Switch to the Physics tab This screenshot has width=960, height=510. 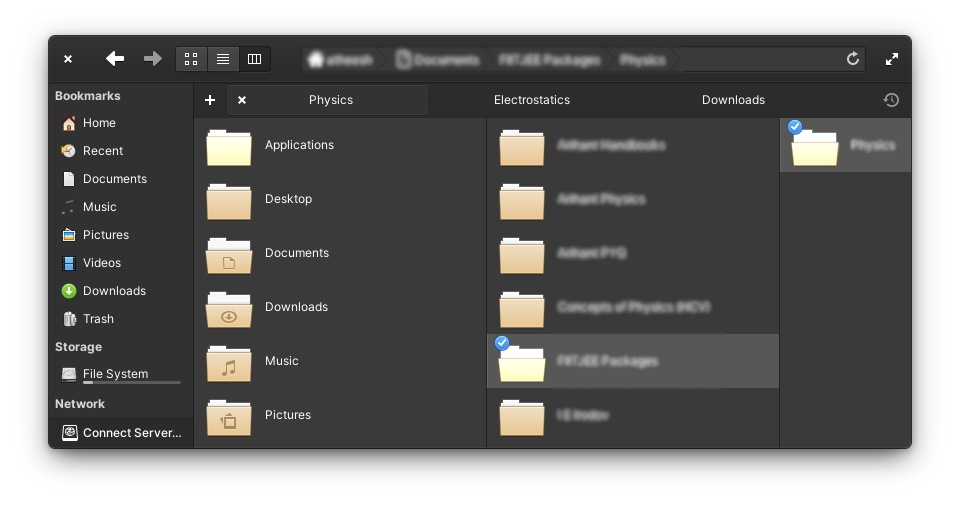click(331, 100)
